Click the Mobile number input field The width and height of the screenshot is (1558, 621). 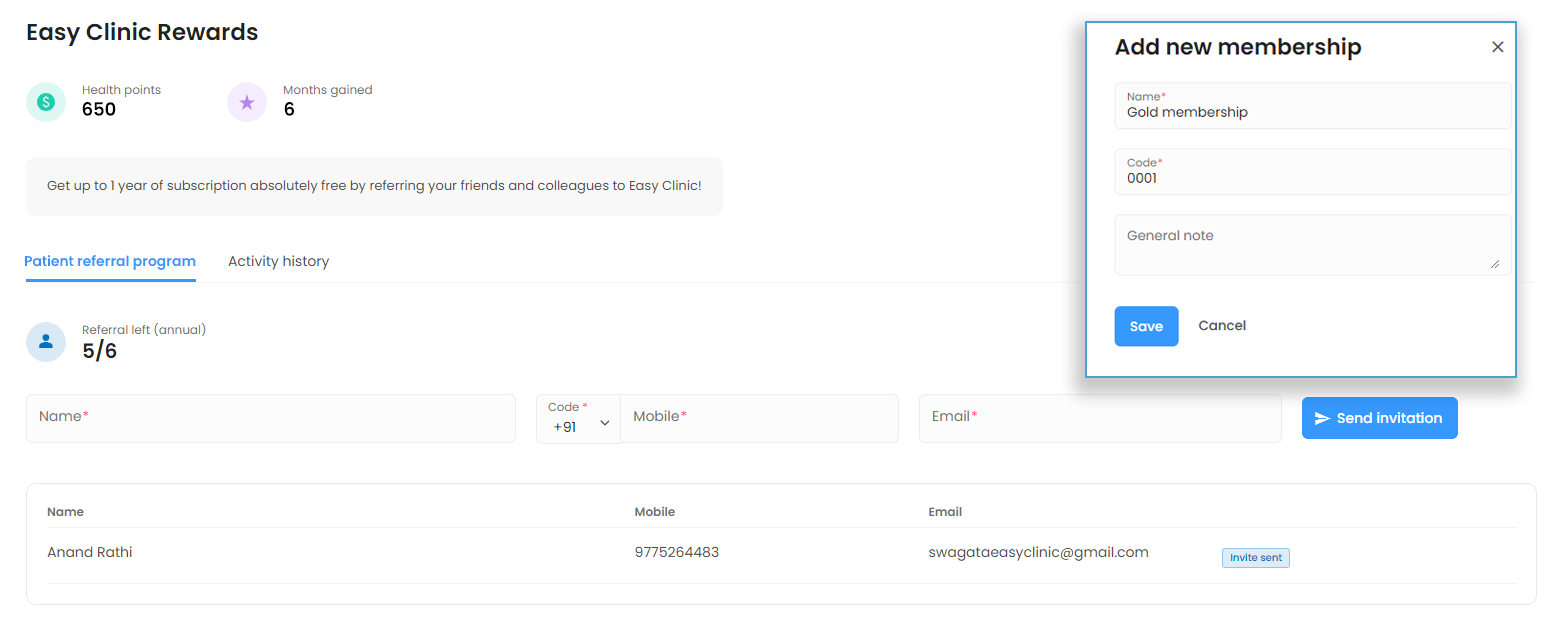758,418
